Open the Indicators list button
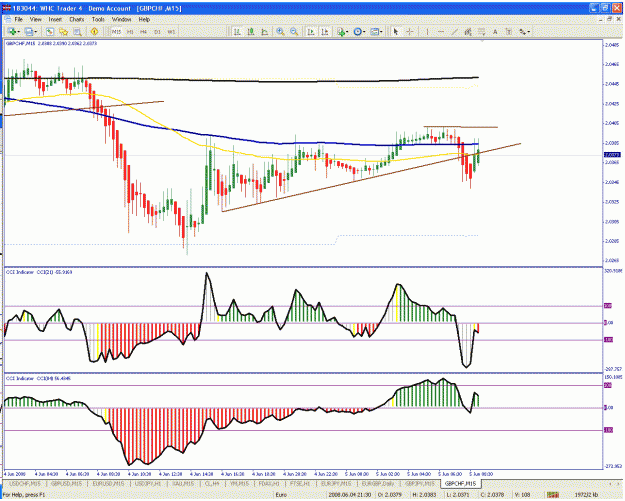Screen dimensions: 625x501 (x=341, y=31)
